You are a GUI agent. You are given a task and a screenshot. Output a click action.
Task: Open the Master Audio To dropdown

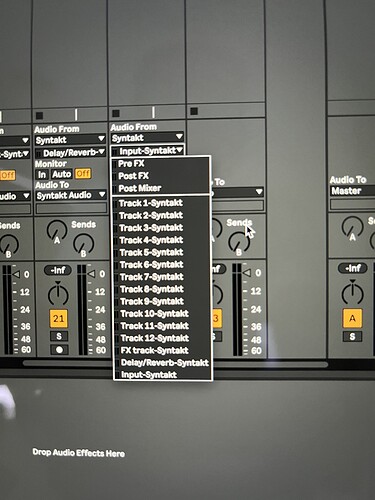(352, 191)
